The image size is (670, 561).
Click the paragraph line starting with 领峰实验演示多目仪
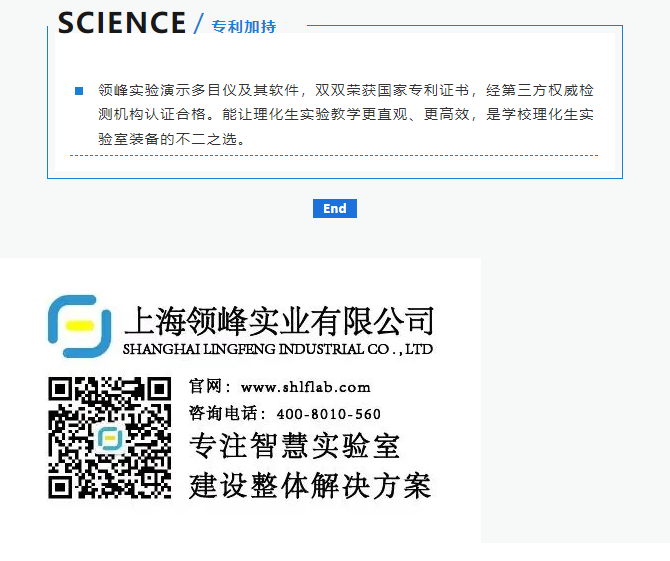coord(345,90)
